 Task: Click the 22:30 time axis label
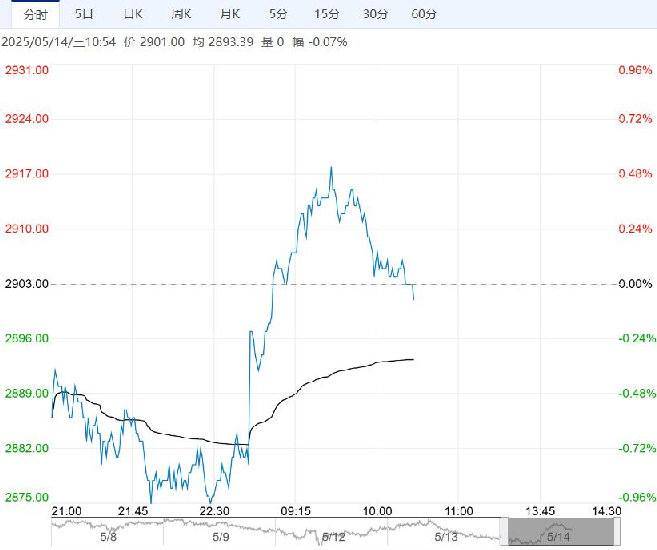214,511
